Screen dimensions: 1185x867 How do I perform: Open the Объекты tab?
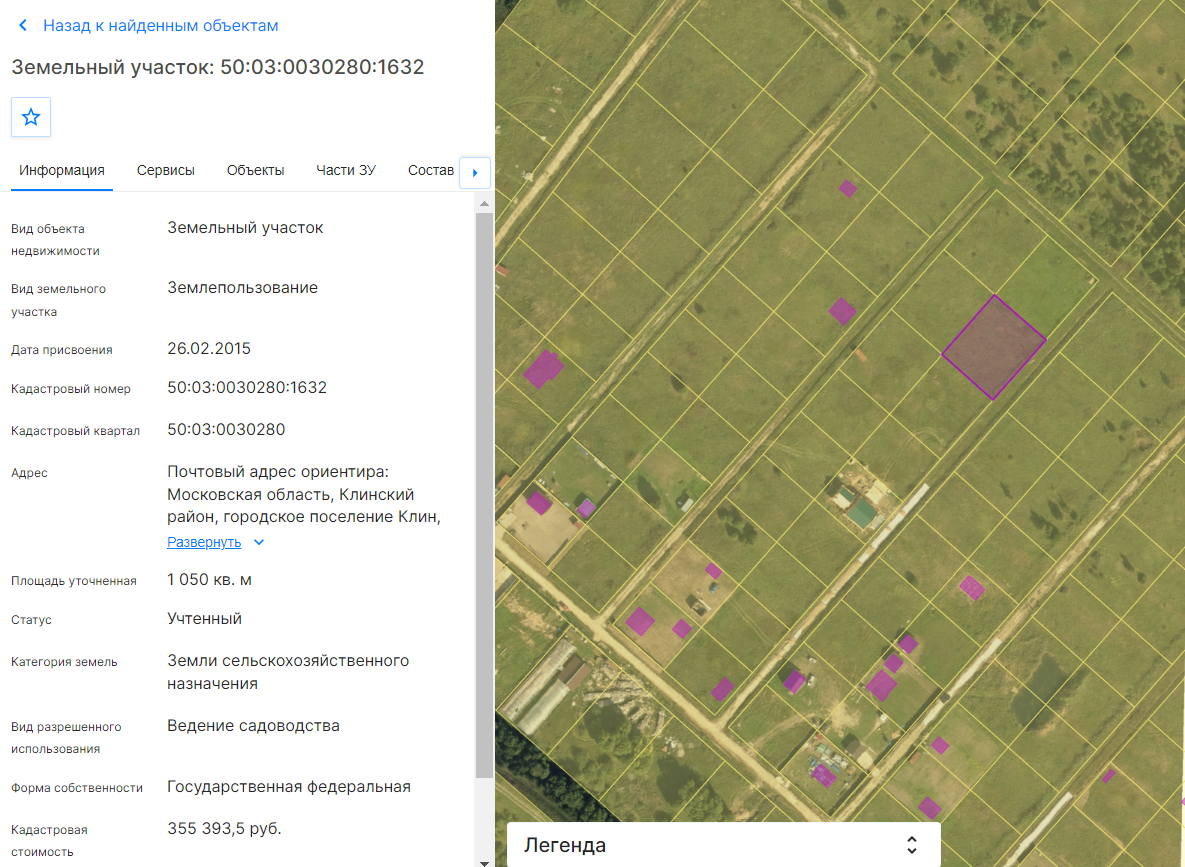pos(255,170)
